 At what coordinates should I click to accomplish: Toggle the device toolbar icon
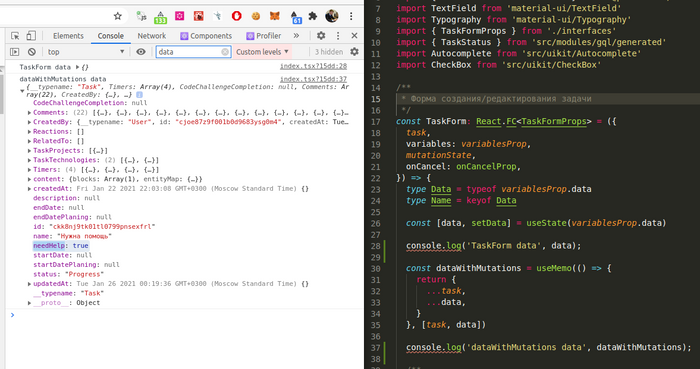pyautogui.click(x=31, y=36)
